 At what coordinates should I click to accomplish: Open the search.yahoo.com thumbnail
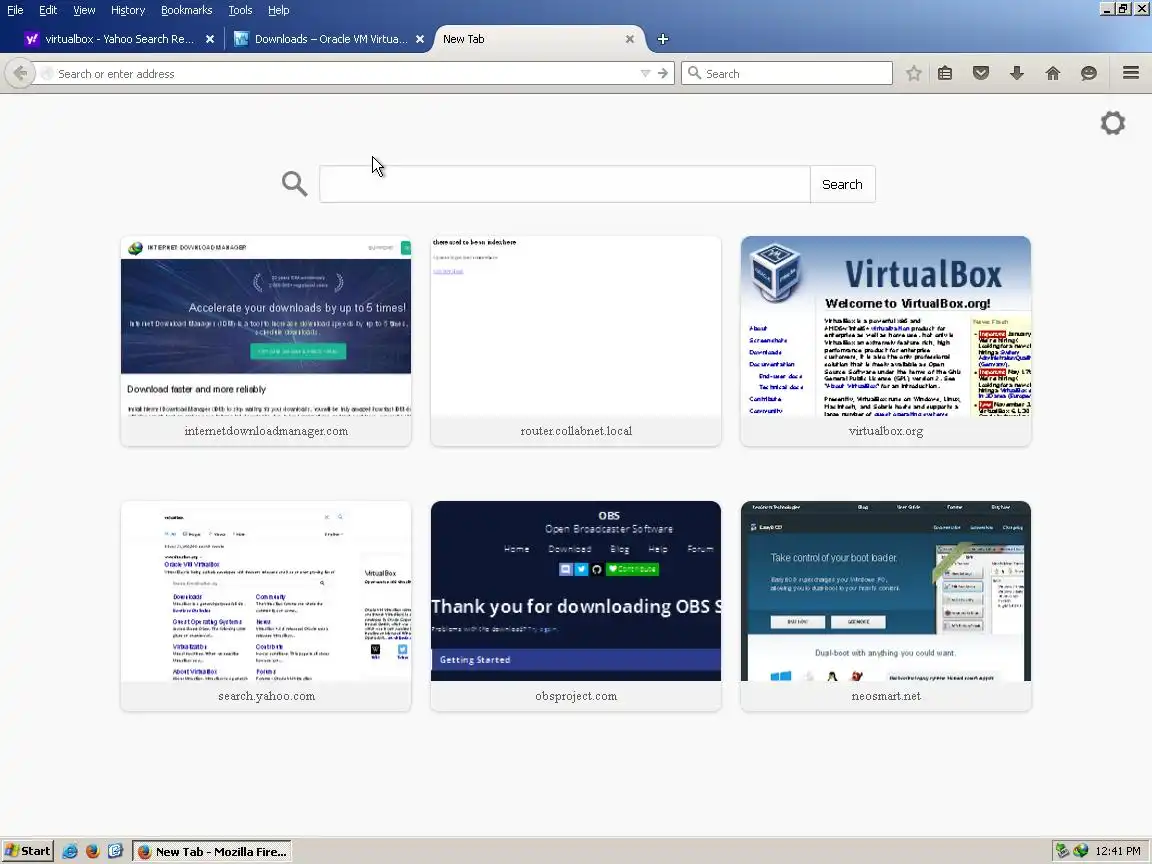pos(266,606)
